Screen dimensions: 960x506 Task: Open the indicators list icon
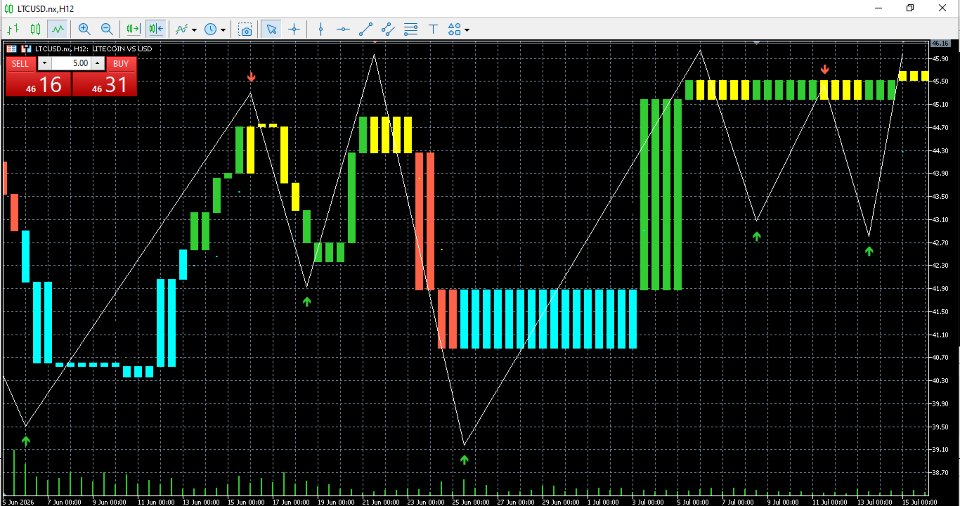click(182, 29)
